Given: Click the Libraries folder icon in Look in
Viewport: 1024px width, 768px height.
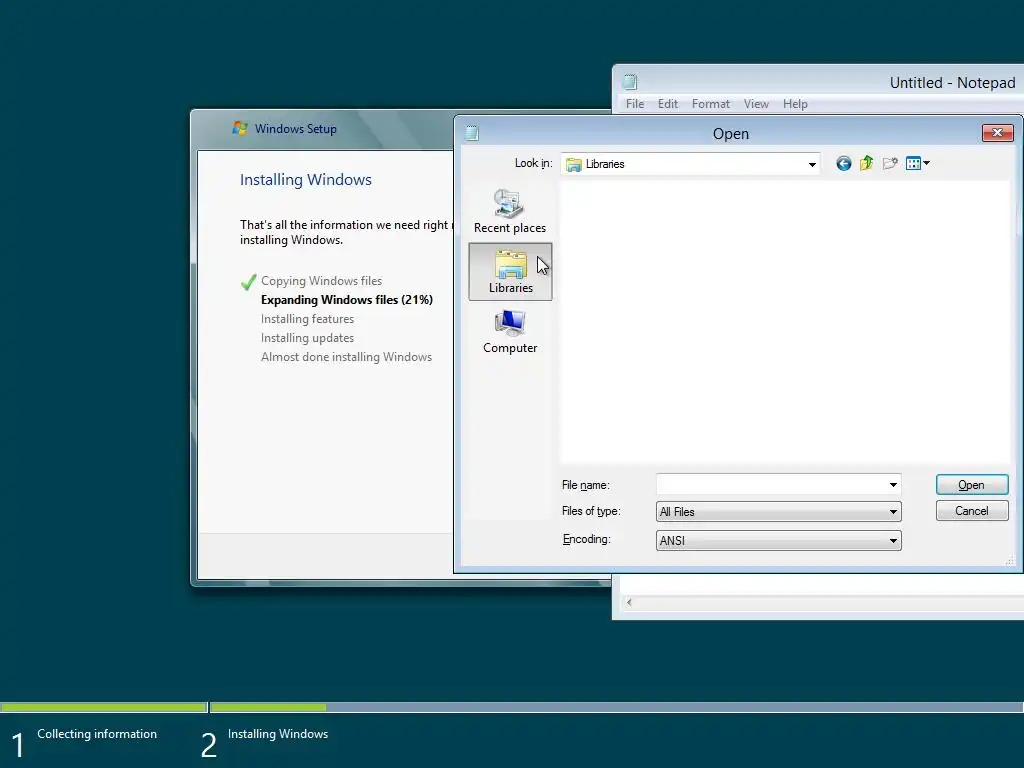Looking at the screenshot, I should coord(573,164).
